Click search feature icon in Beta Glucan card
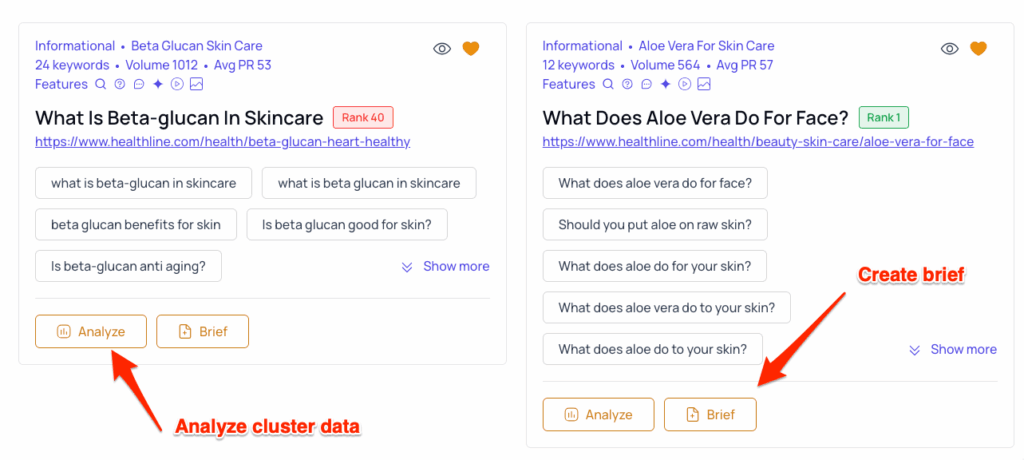Image resolution: width=1024 pixels, height=460 pixels. pyautogui.click(x=100, y=84)
